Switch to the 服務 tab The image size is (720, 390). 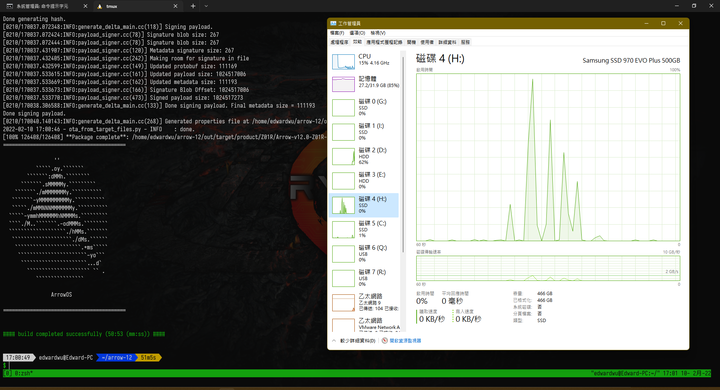coord(465,42)
